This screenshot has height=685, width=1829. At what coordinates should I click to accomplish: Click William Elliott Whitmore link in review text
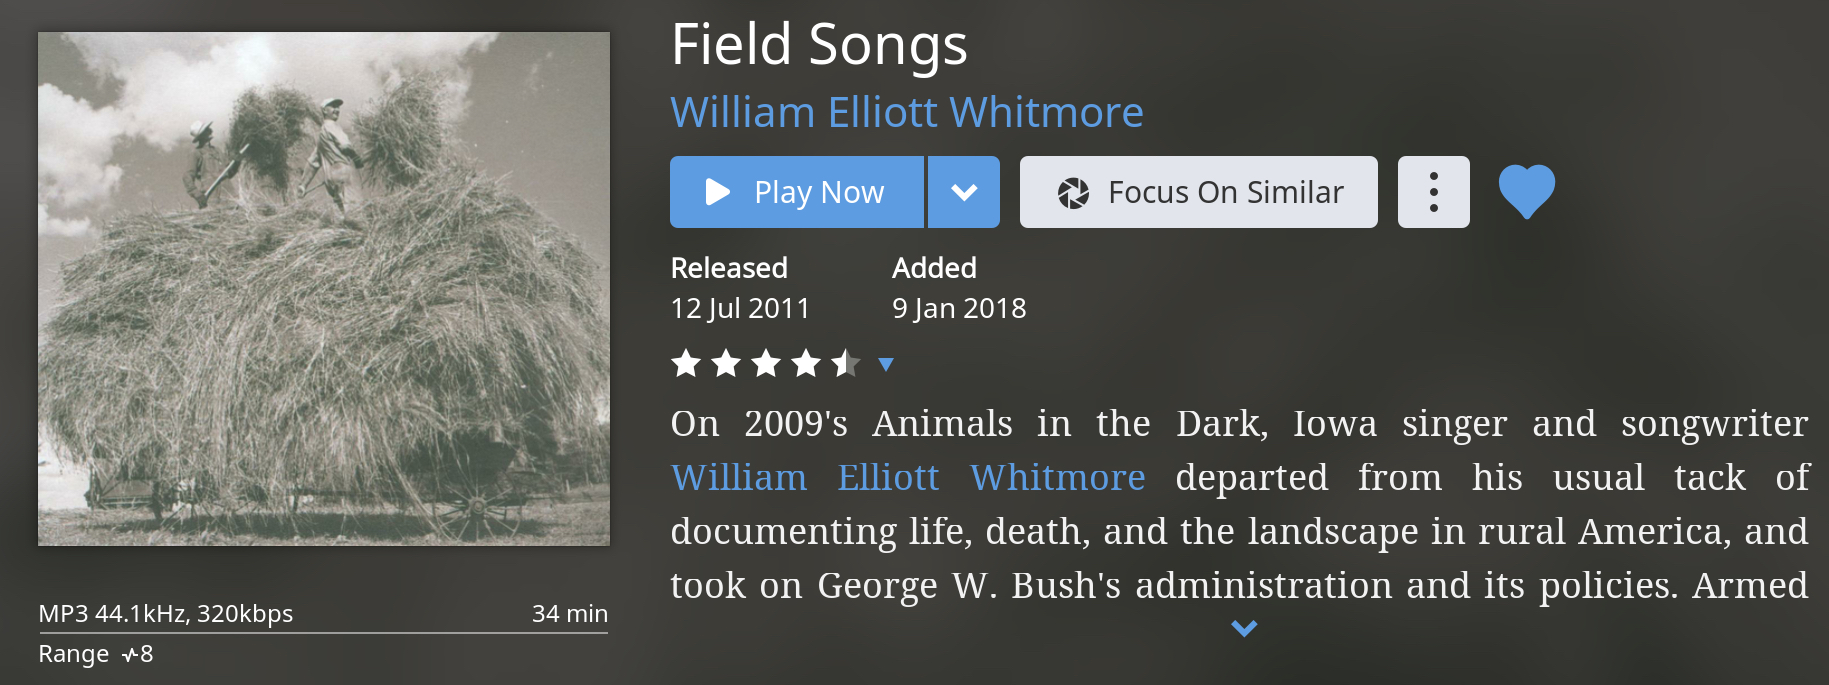pyautogui.click(x=908, y=477)
